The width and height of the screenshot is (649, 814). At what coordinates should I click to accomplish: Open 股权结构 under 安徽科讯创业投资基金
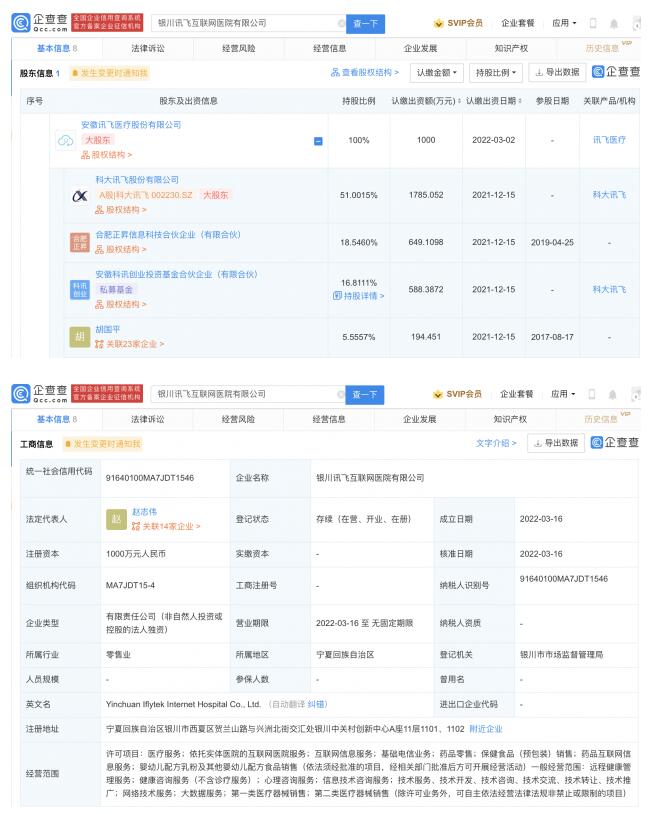point(121,304)
